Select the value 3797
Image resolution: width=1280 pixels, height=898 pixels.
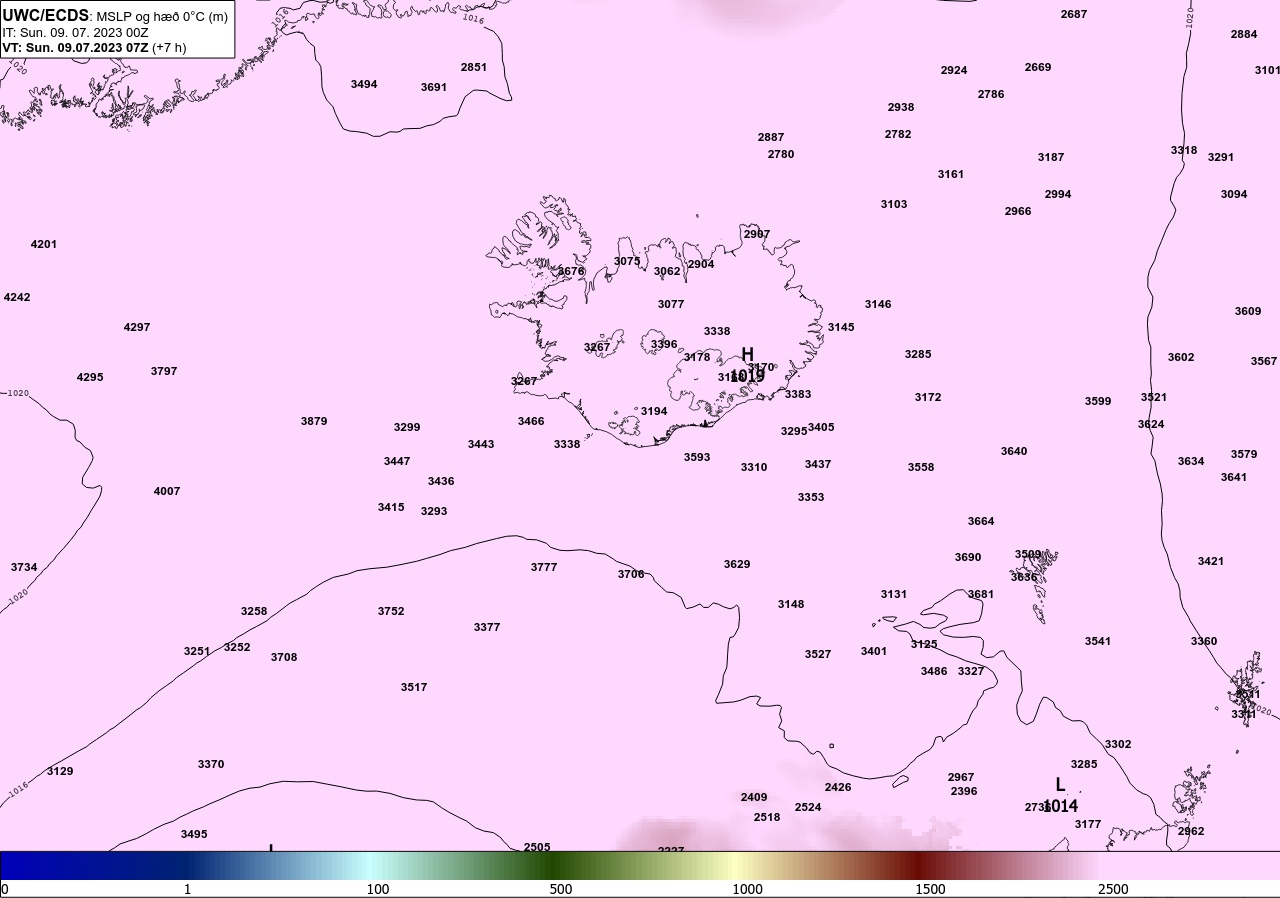point(164,371)
